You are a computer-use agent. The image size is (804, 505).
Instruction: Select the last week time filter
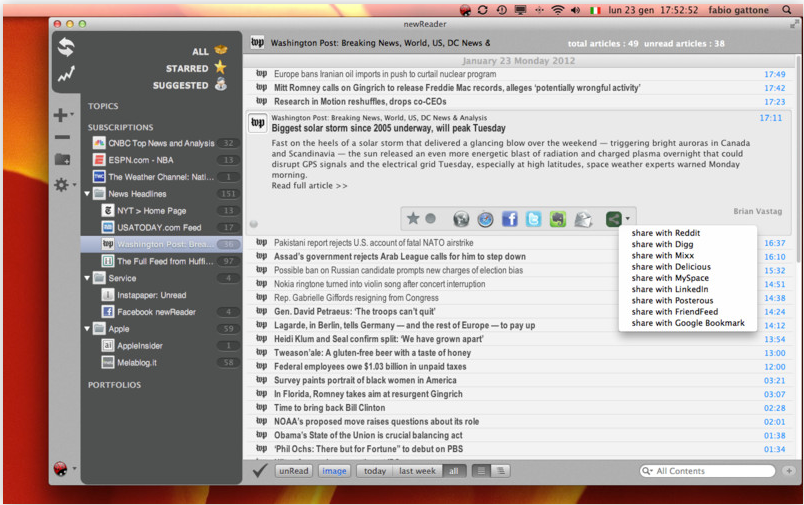[x=417, y=471]
